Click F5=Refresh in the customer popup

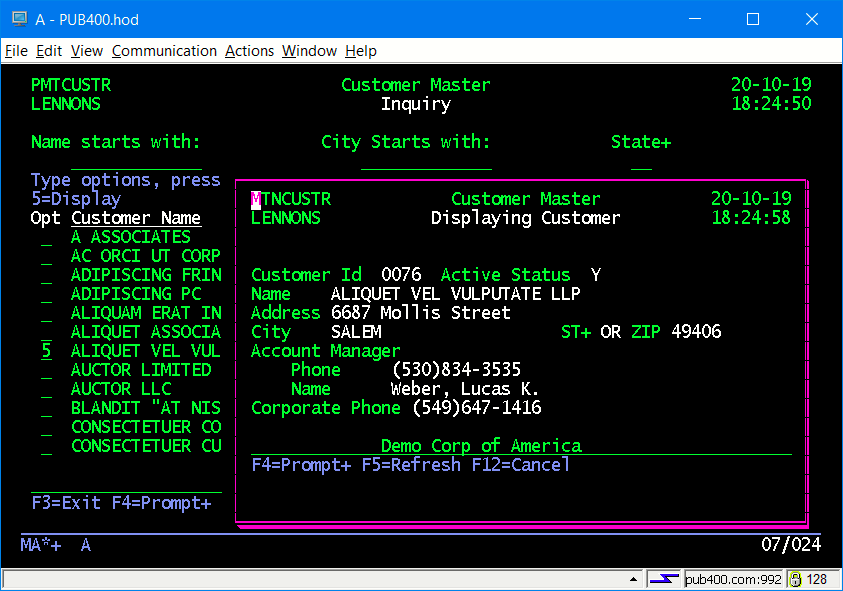tap(411, 465)
